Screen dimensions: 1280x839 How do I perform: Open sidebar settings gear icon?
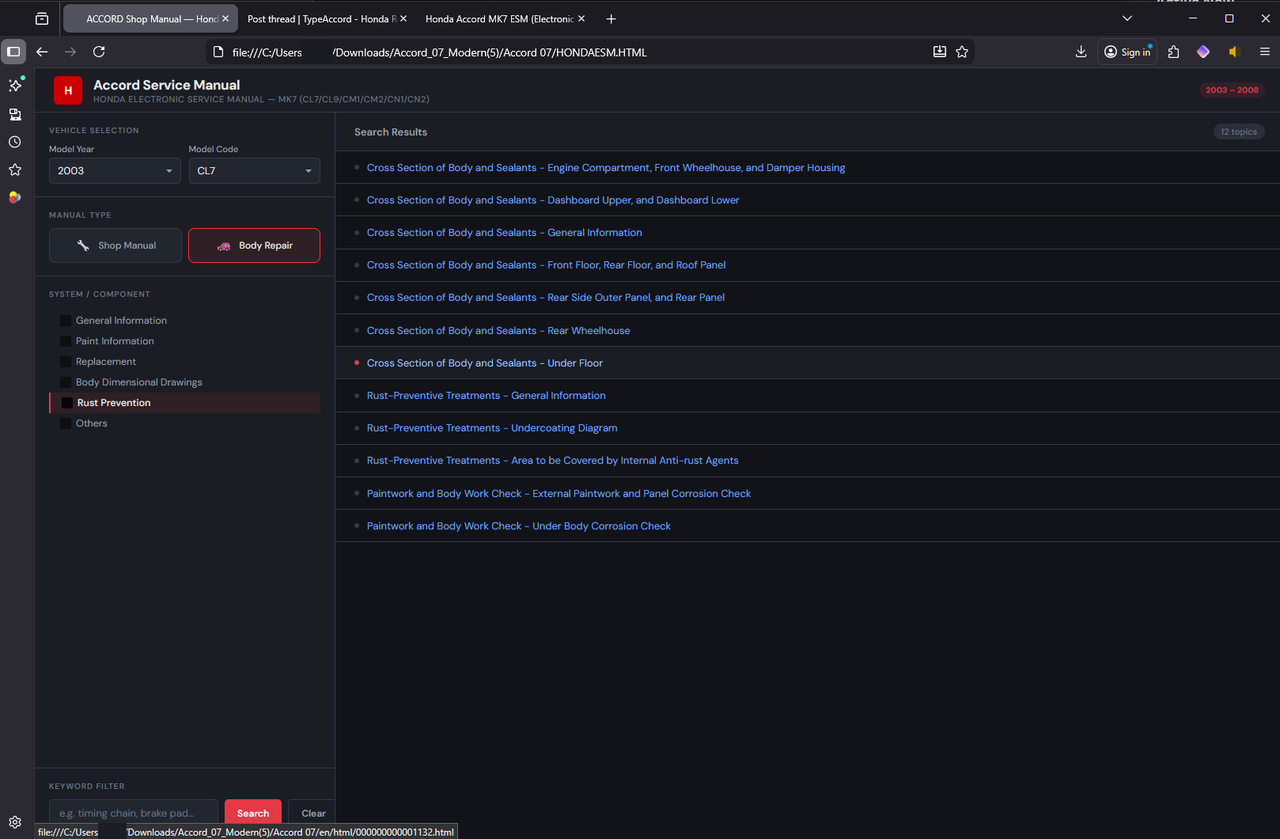(15, 823)
